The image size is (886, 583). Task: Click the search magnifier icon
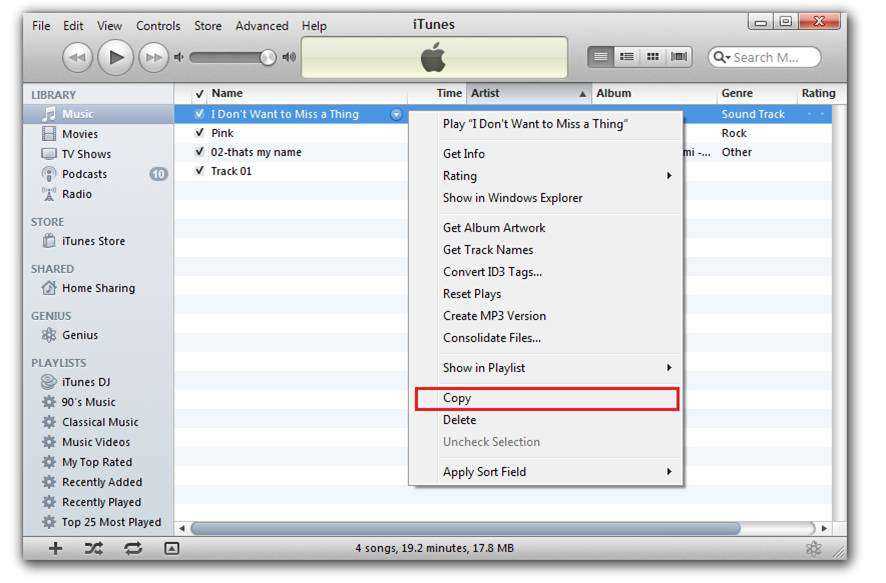[722, 57]
